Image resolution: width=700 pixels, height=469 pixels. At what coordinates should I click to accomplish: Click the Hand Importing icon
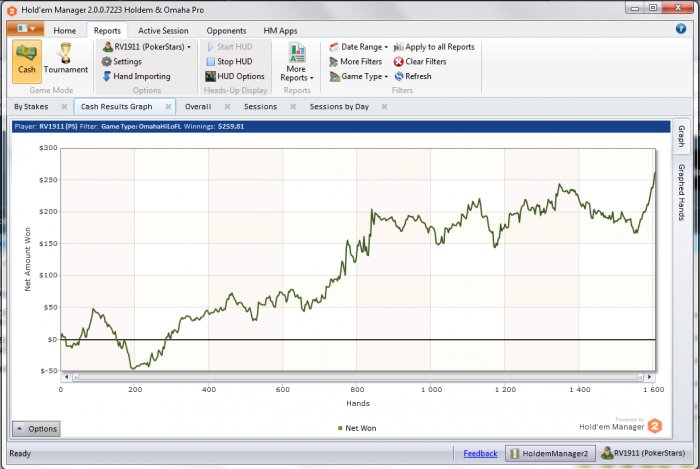[x=106, y=76]
